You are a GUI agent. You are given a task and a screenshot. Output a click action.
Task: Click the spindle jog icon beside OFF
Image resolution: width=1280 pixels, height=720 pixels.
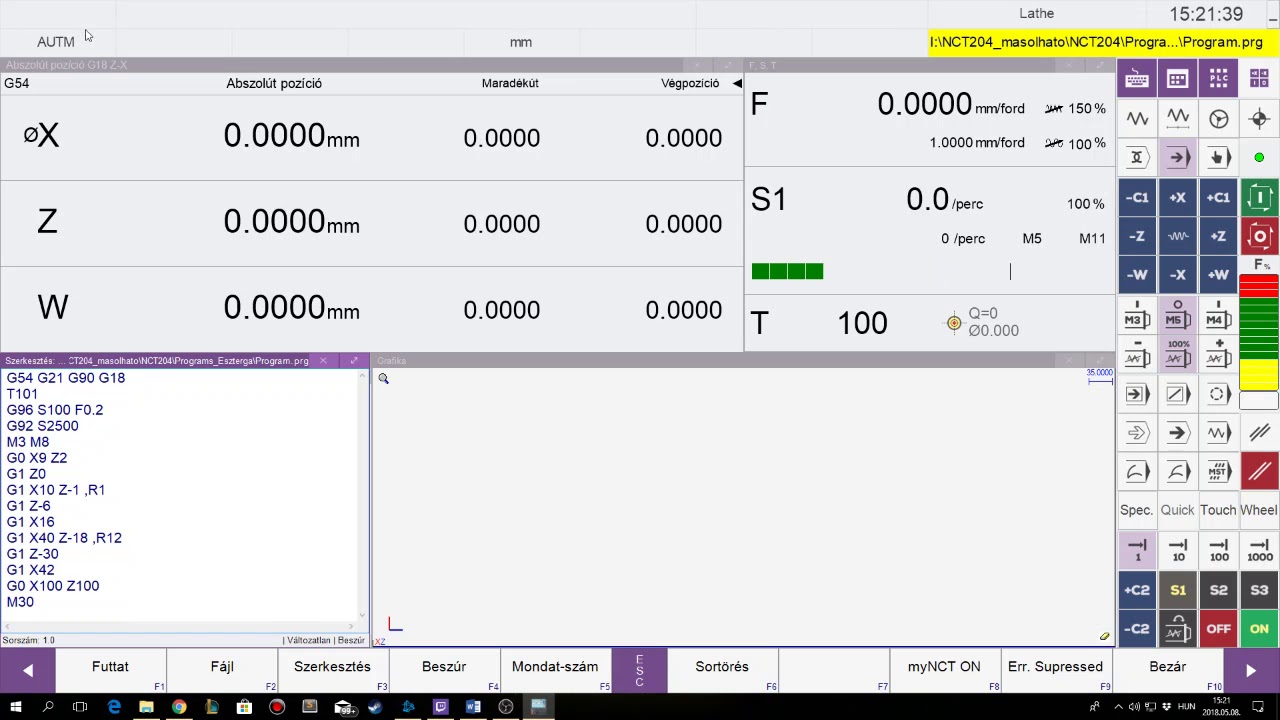tap(1178, 629)
